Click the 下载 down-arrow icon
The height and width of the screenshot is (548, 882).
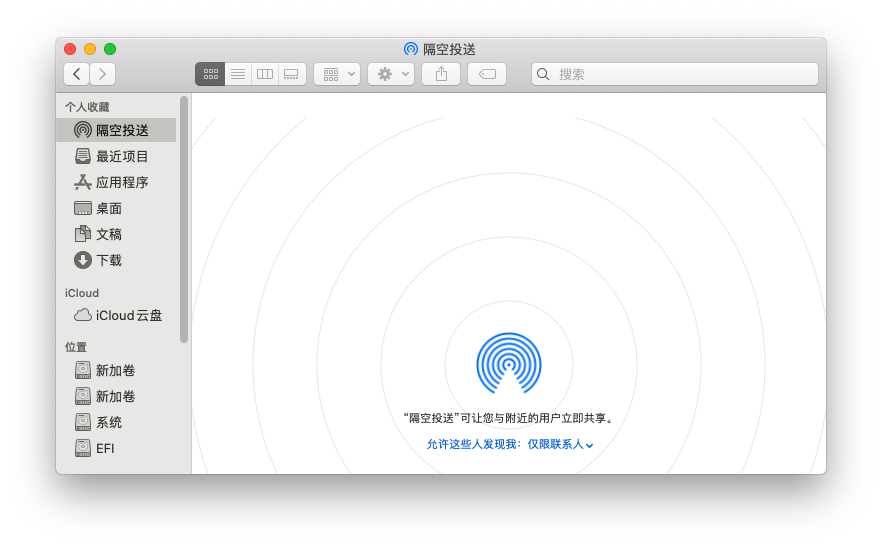click(x=83, y=260)
